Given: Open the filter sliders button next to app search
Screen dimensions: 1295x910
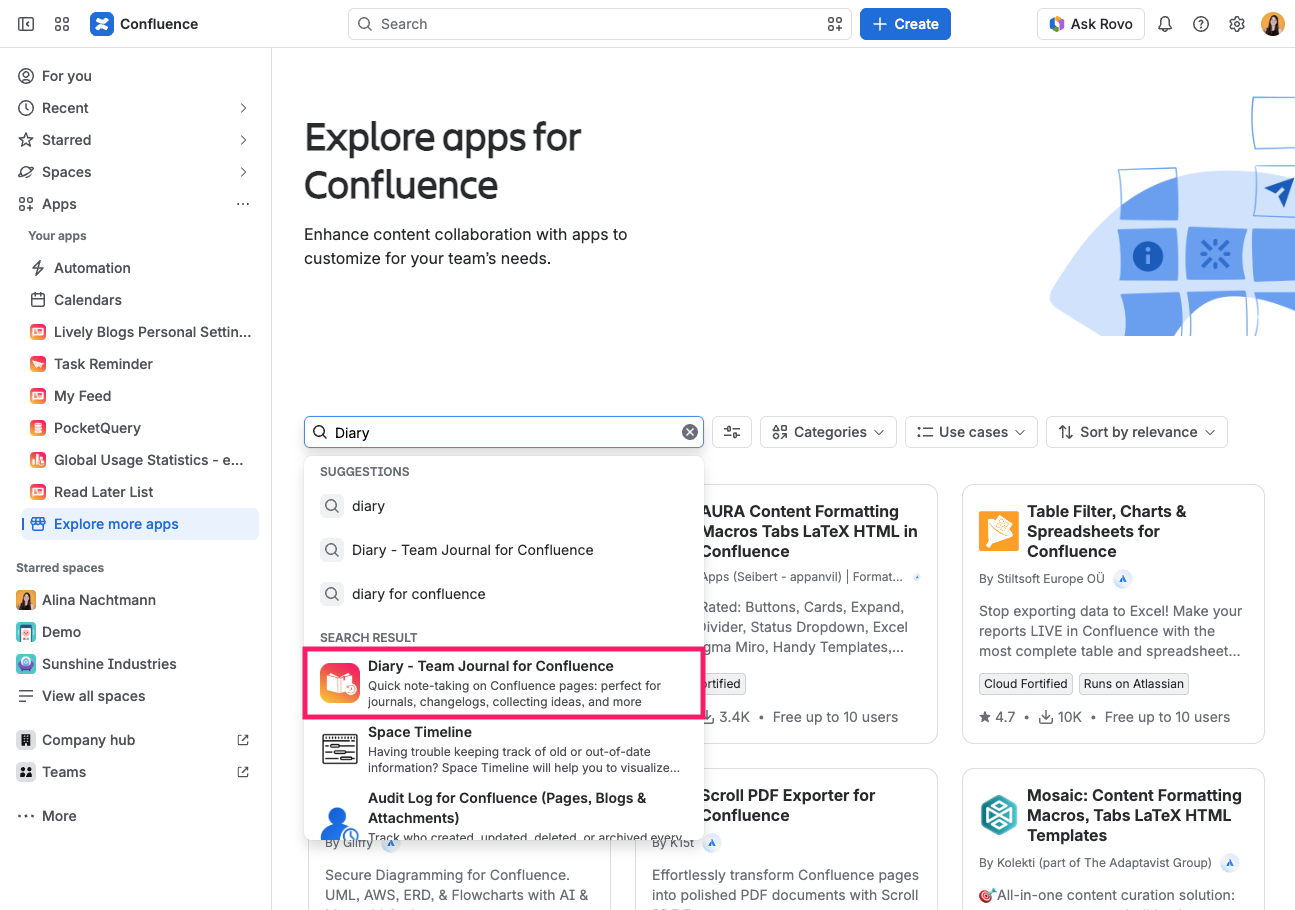Looking at the screenshot, I should 732,432.
